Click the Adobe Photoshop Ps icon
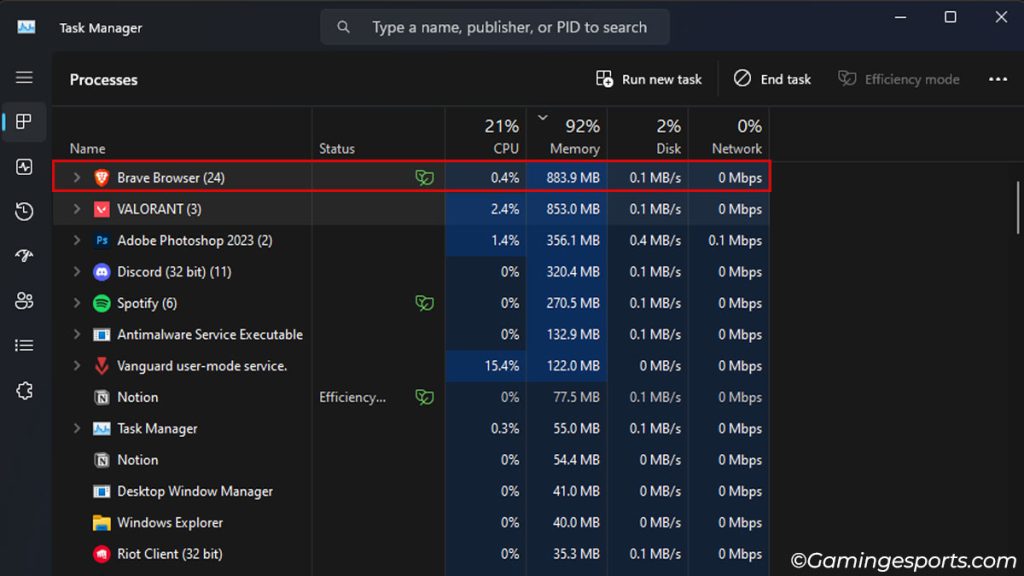 101,240
